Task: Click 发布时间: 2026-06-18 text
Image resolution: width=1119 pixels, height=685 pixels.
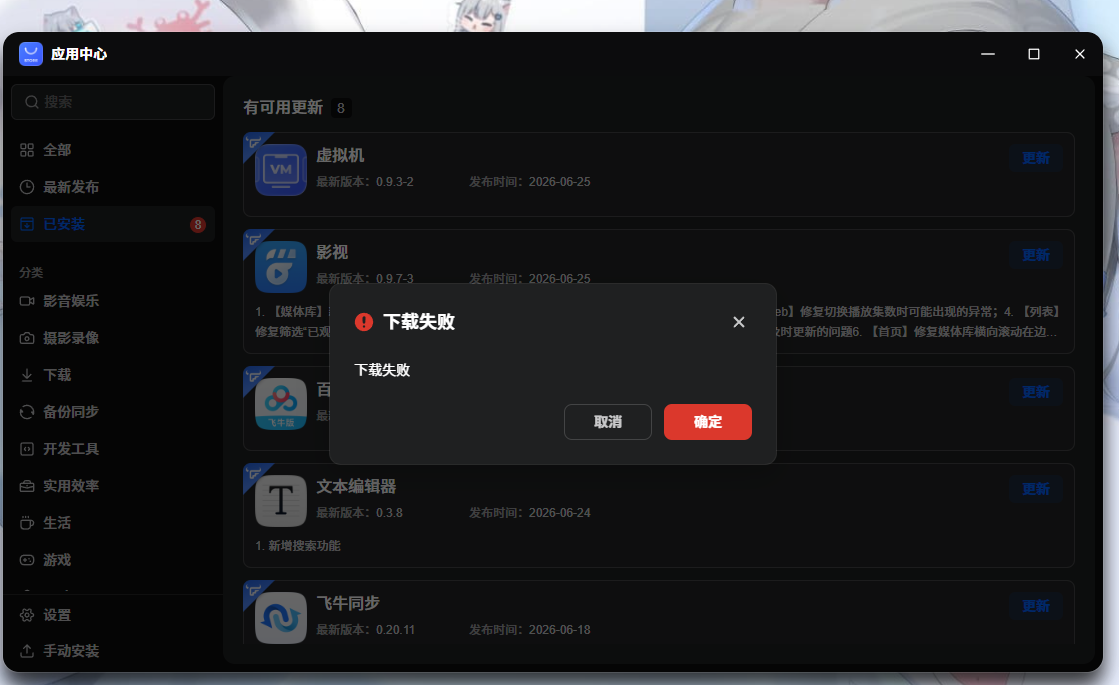Action: click(530, 630)
